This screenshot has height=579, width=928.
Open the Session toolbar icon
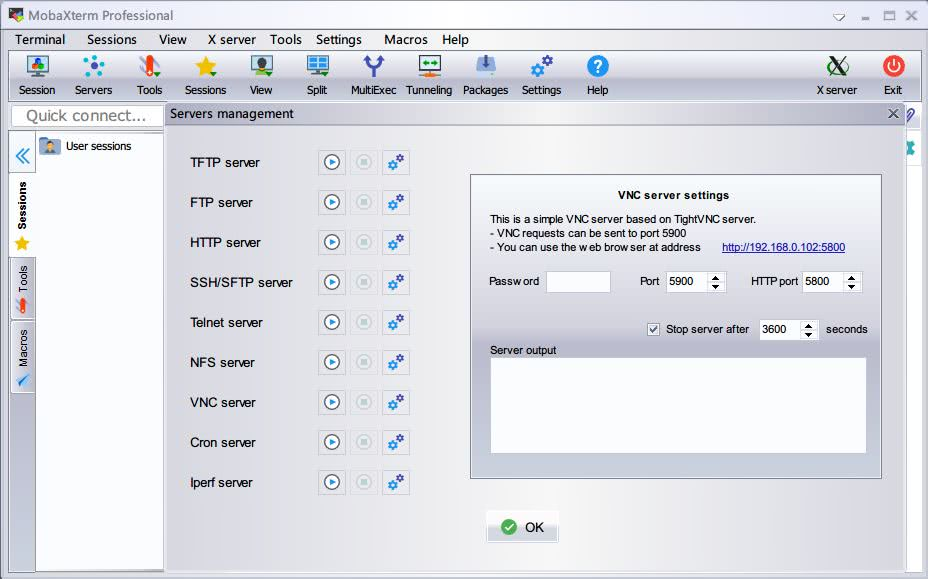point(37,75)
